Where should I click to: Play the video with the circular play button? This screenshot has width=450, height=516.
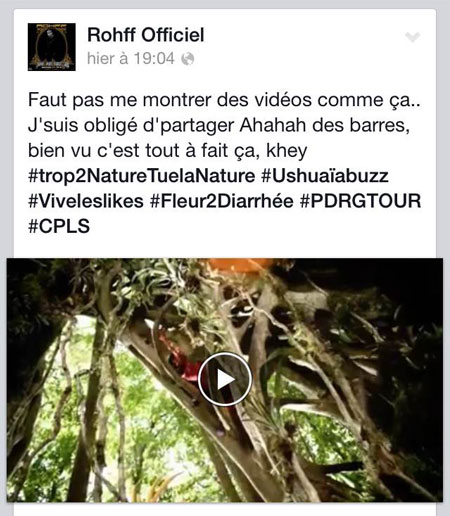[x=225, y=379]
